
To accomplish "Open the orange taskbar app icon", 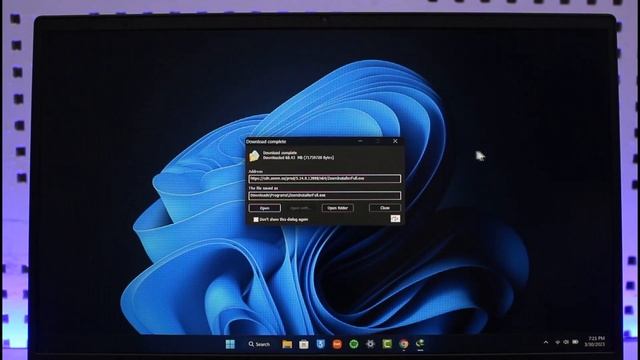I will [x=337, y=344].
